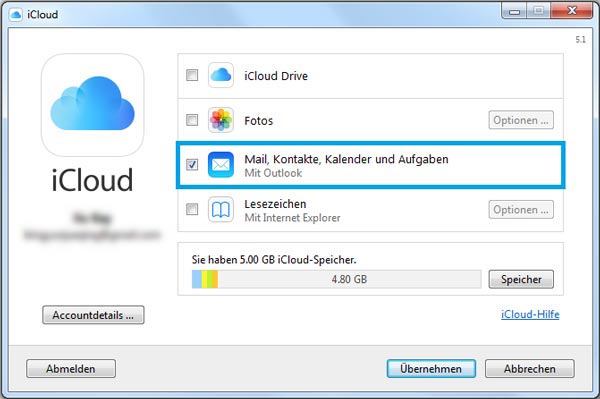Click the Fotos label
This screenshot has height=399, width=600.
[259, 121]
